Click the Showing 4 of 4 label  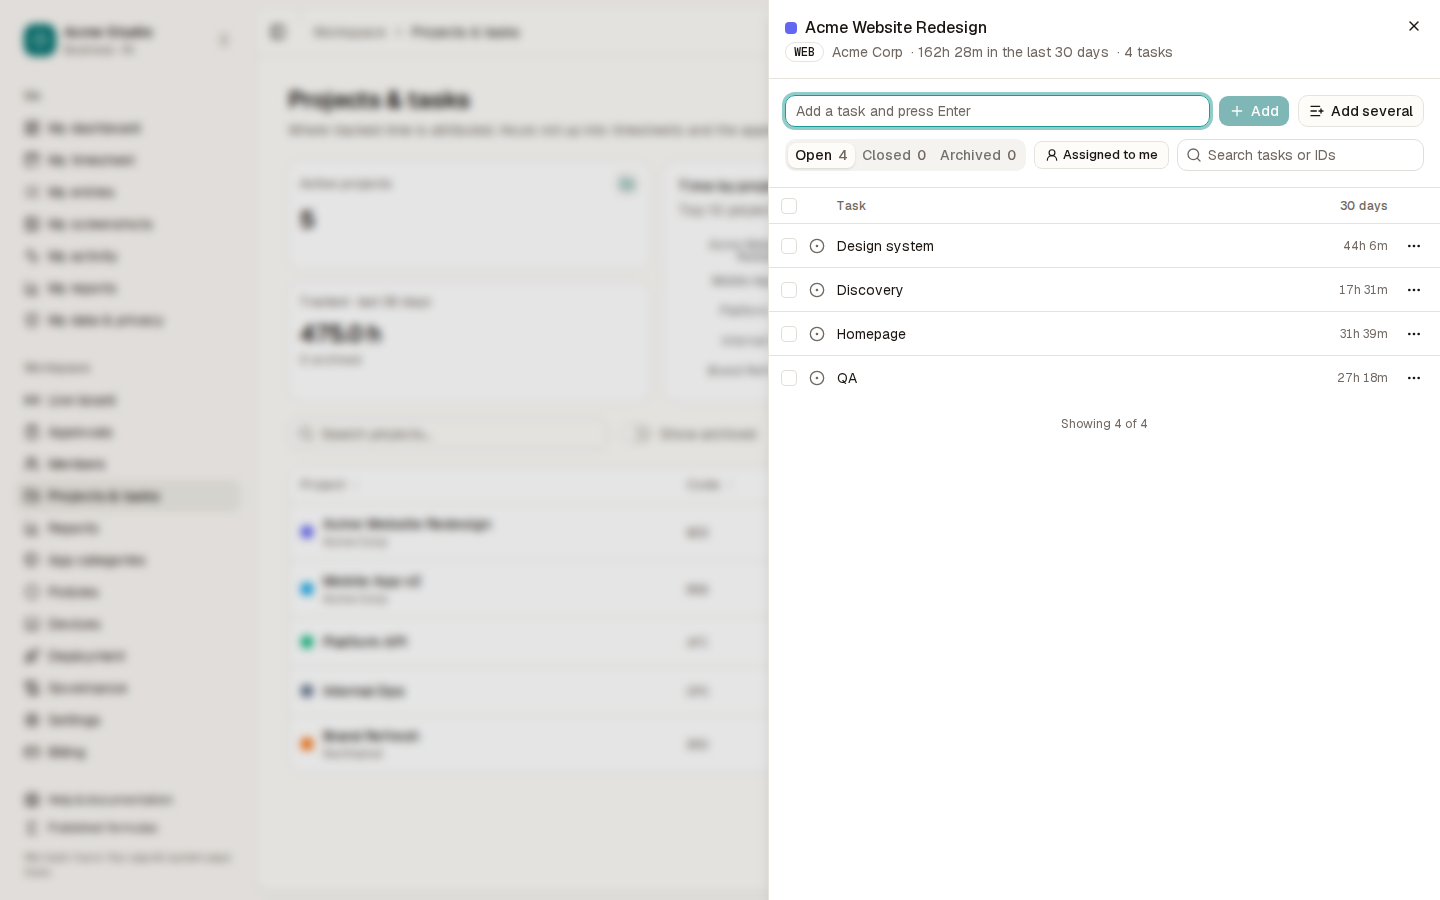point(1104,424)
